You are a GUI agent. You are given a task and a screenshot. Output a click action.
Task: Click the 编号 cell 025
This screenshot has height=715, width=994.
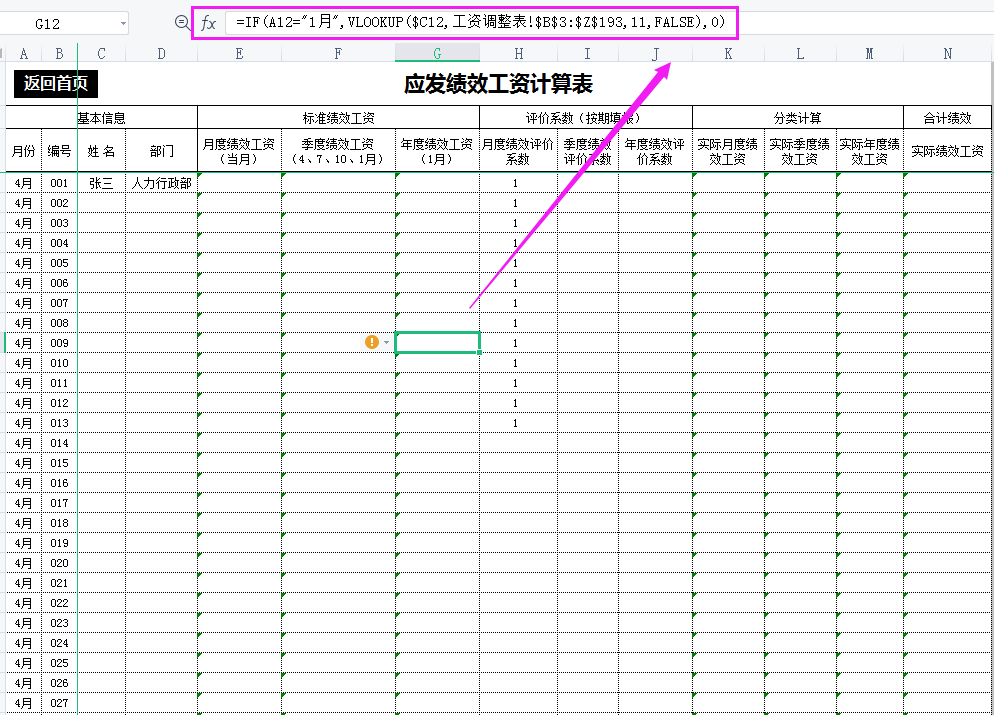(59, 663)
